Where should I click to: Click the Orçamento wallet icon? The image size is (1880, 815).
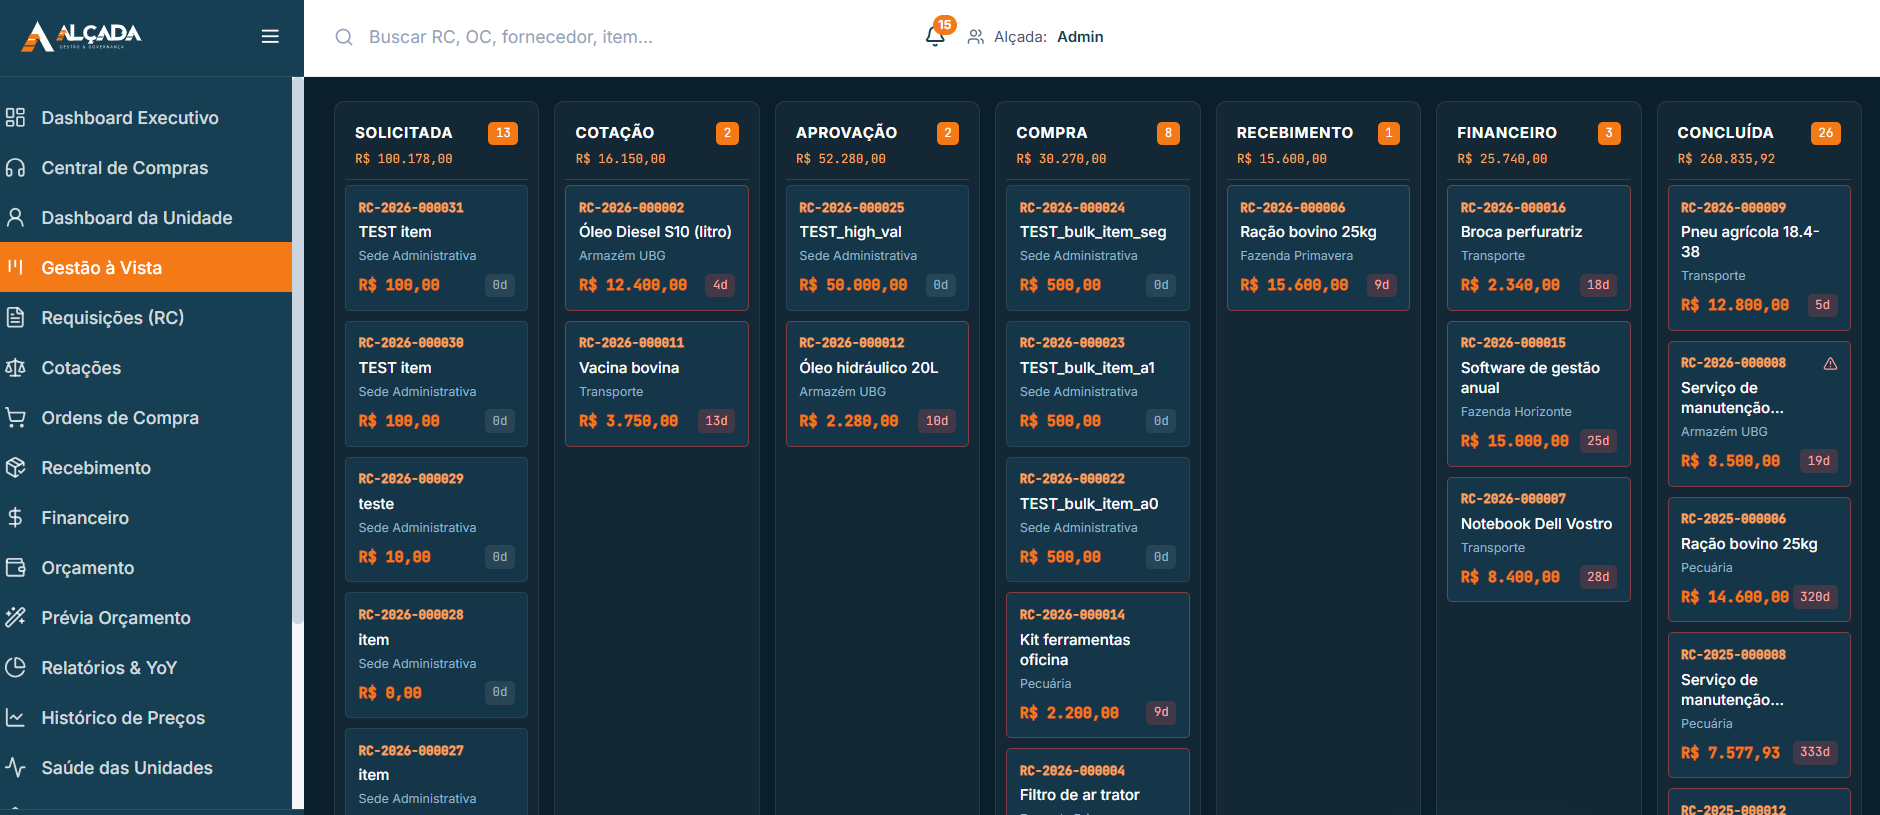pos(15,568)
